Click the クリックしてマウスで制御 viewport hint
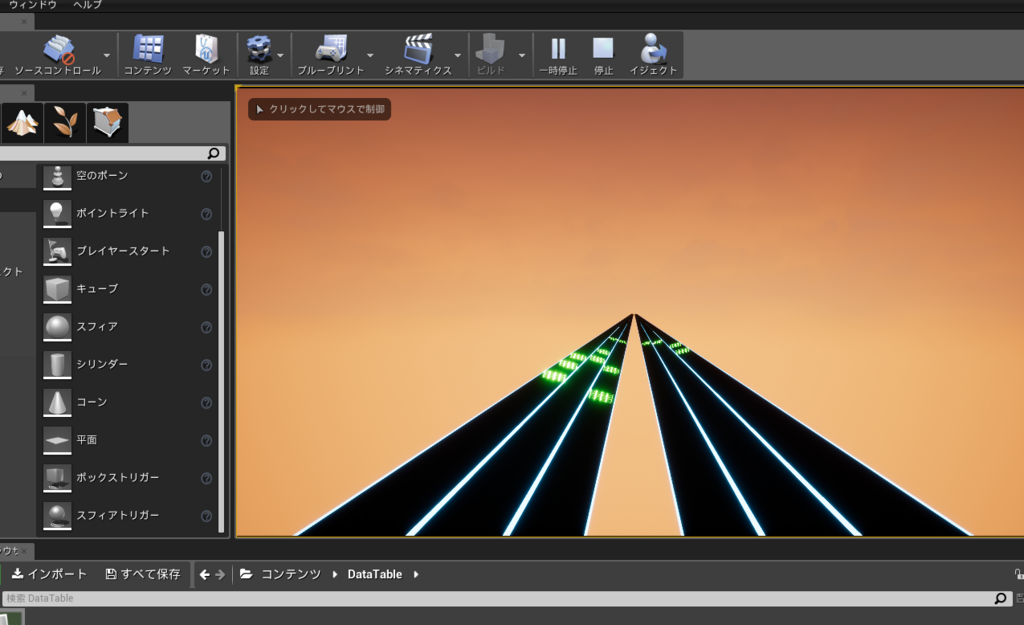 [319, 109]
